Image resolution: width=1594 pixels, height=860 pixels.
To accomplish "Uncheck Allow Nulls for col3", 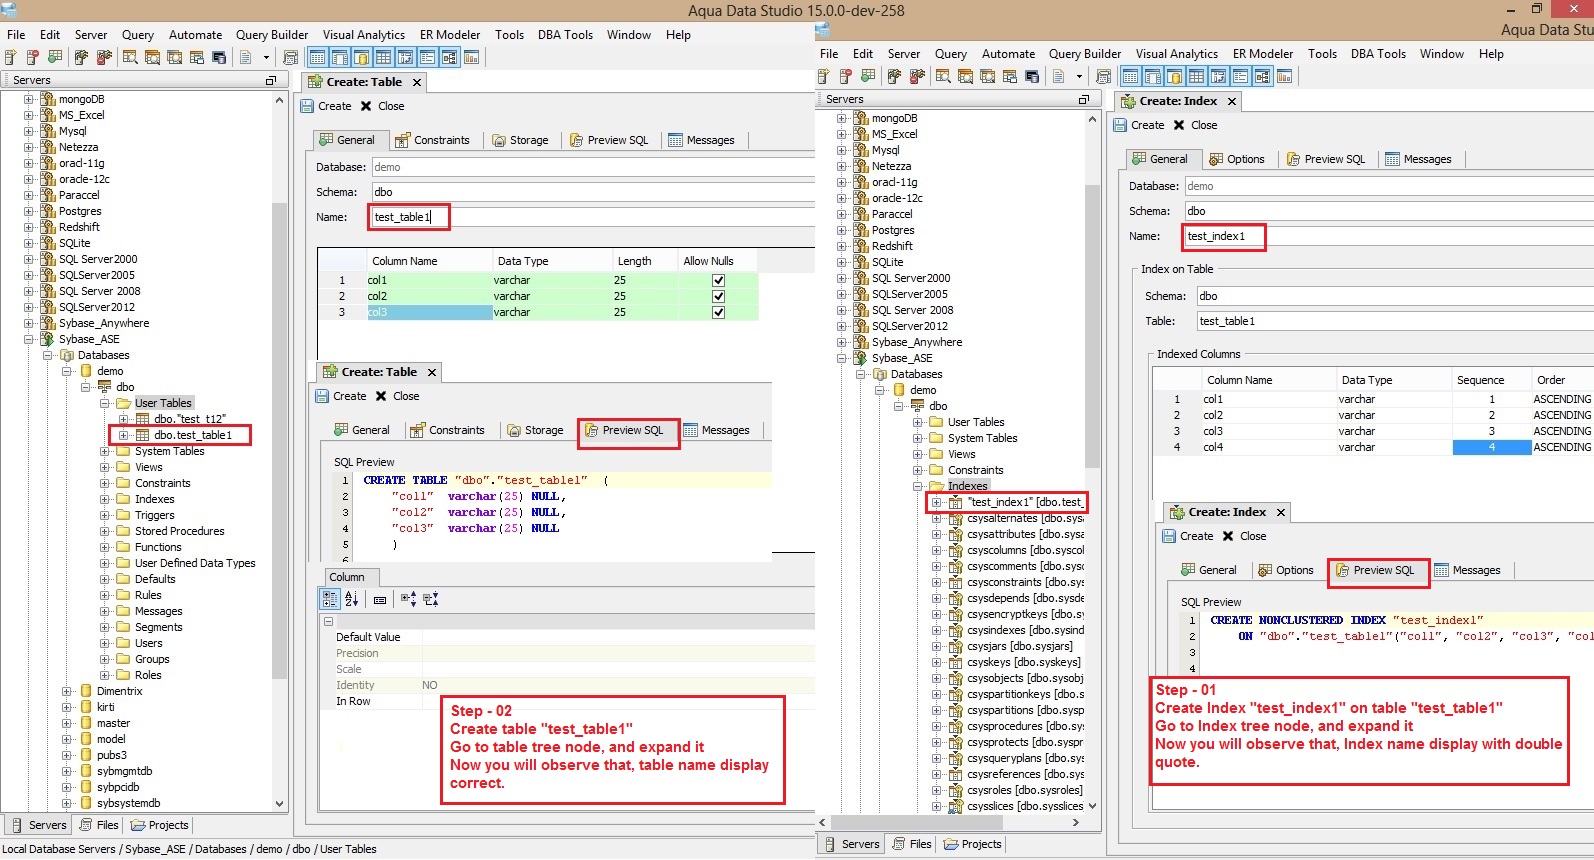I will [718, 312].
